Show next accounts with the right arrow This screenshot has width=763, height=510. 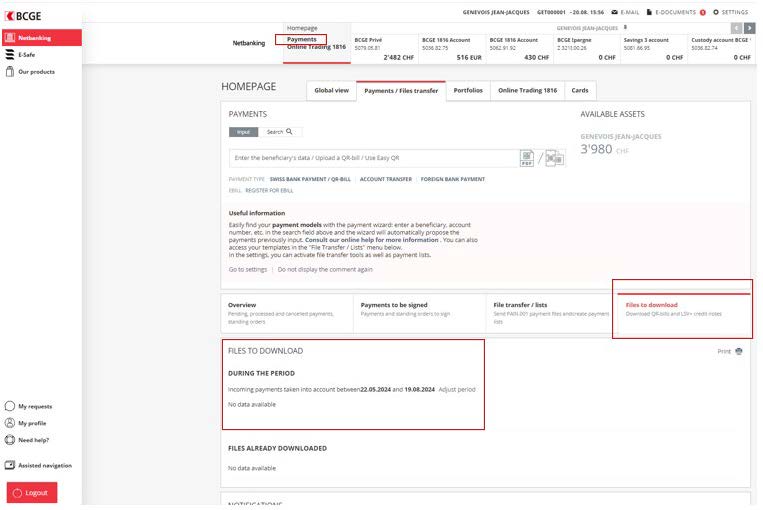[750, 28]
